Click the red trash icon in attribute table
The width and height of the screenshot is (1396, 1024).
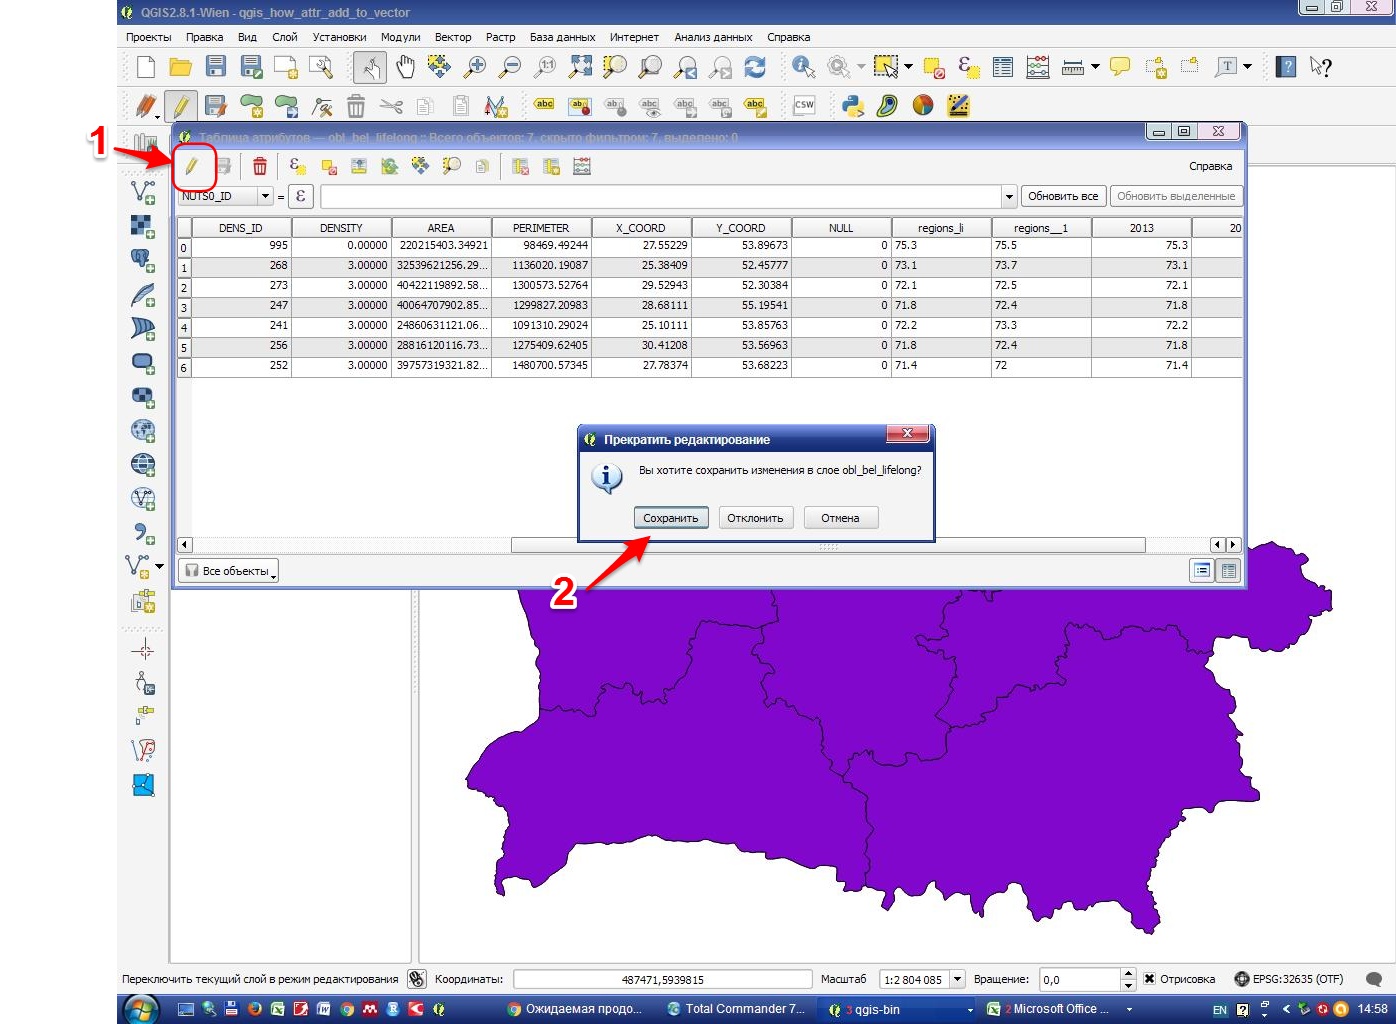click(260, 166)
